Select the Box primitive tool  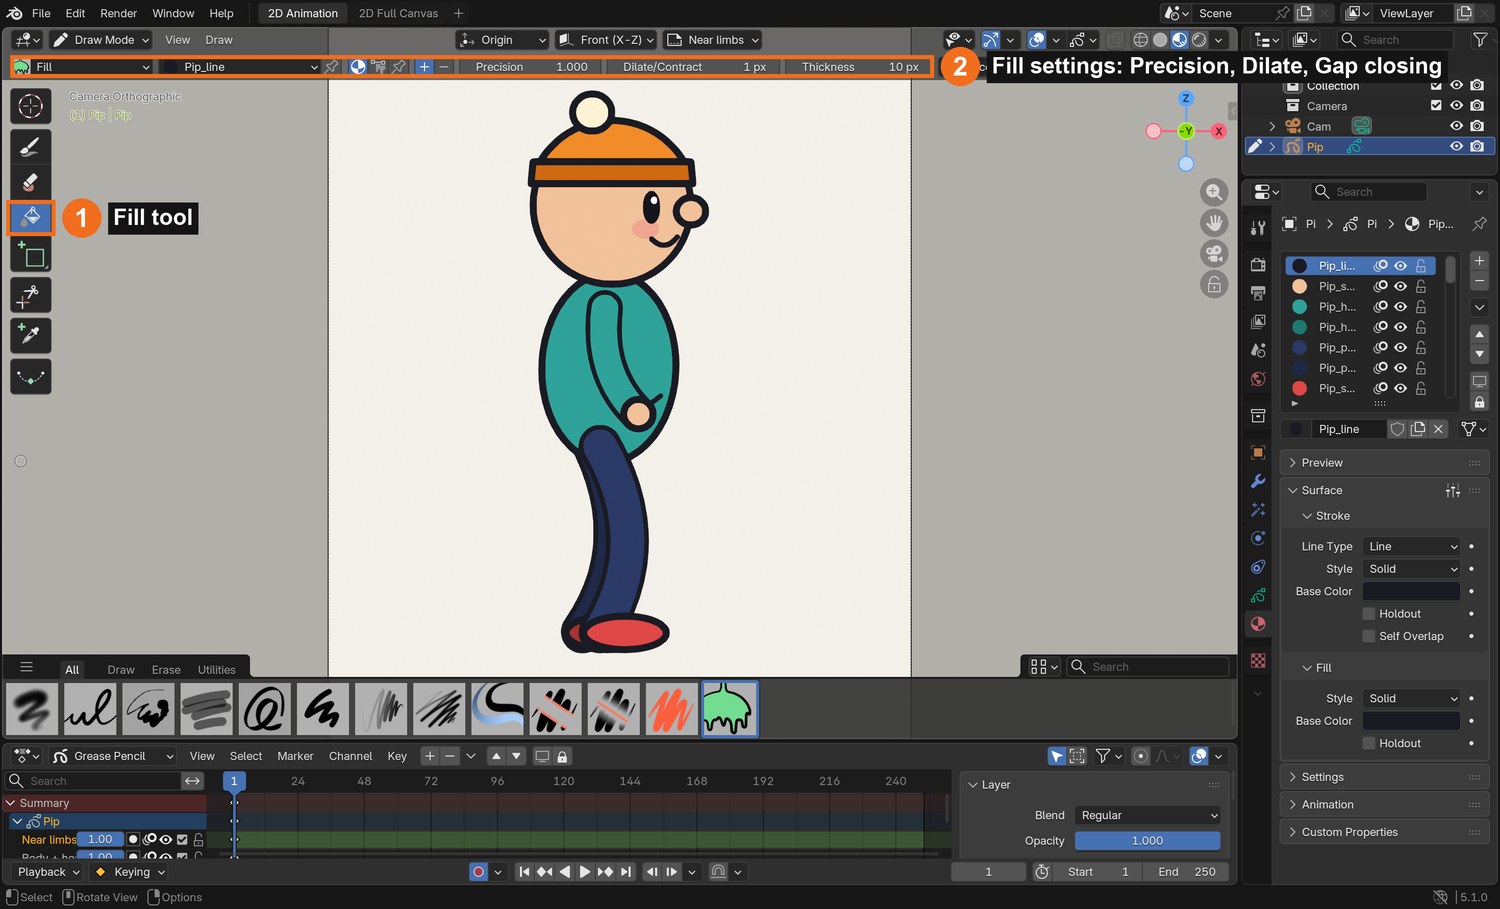pyautogui.click(x=30, y=255)
